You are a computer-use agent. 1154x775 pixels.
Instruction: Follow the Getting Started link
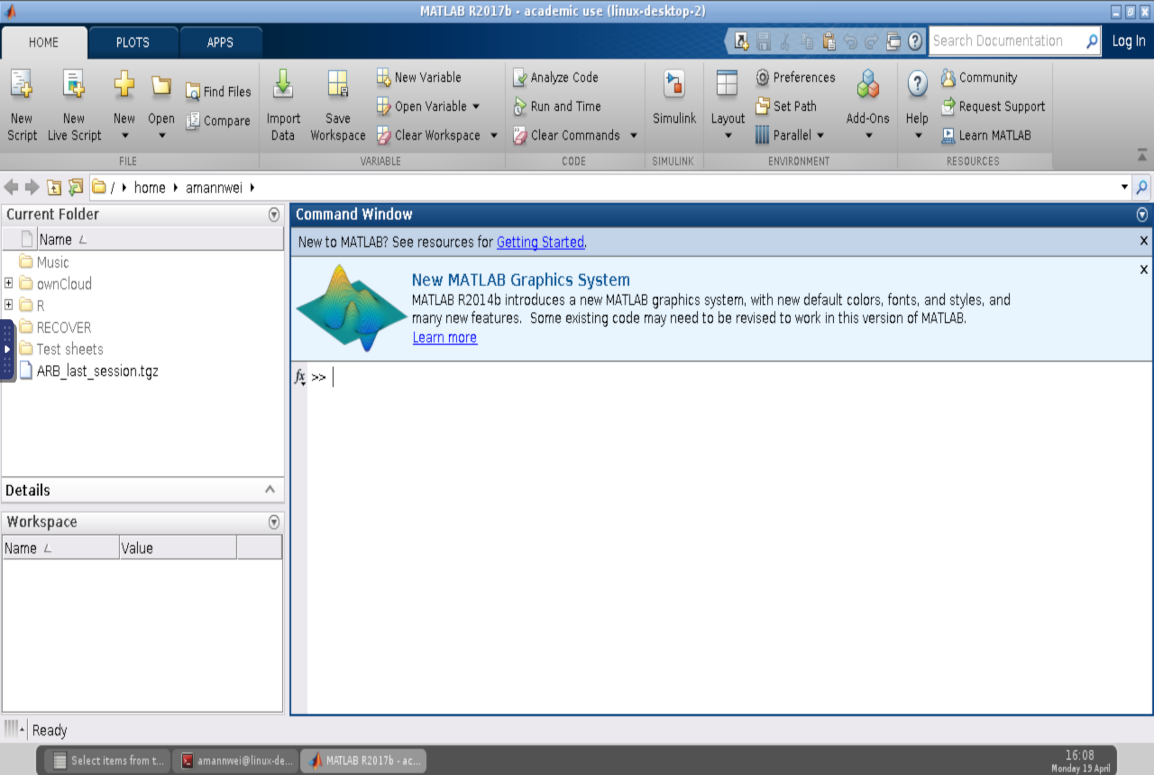[540, 242]
